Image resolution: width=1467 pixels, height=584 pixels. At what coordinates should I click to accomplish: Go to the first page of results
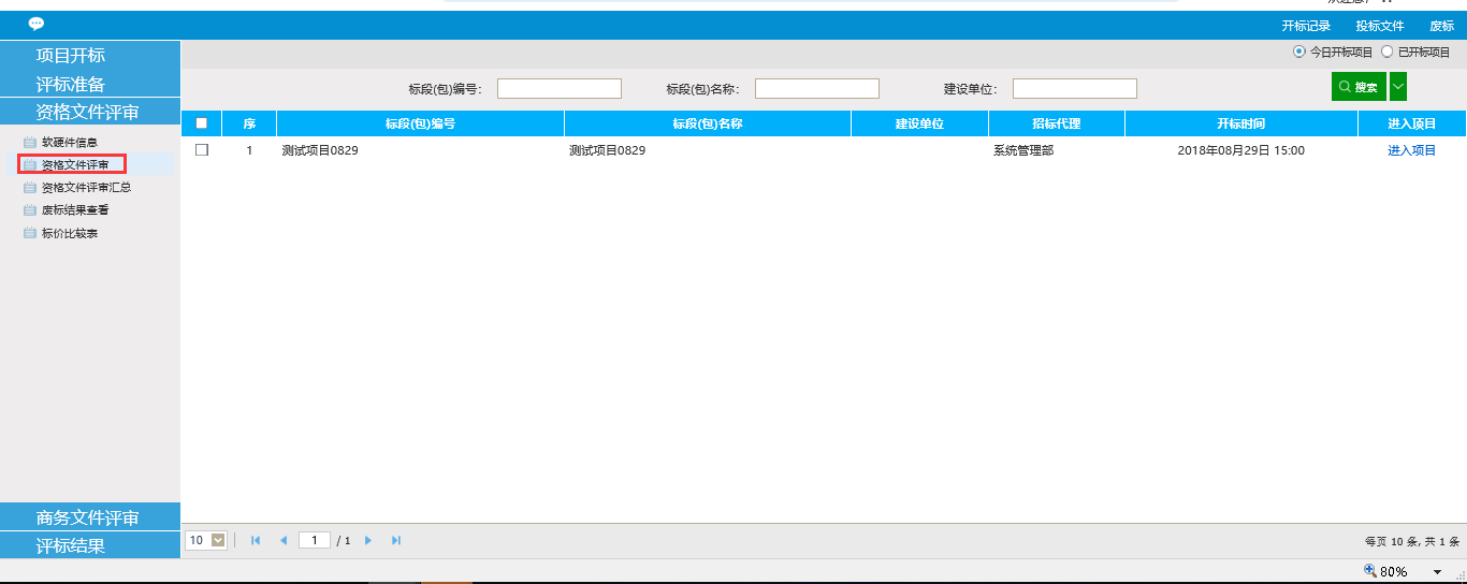tap(256, 540)
